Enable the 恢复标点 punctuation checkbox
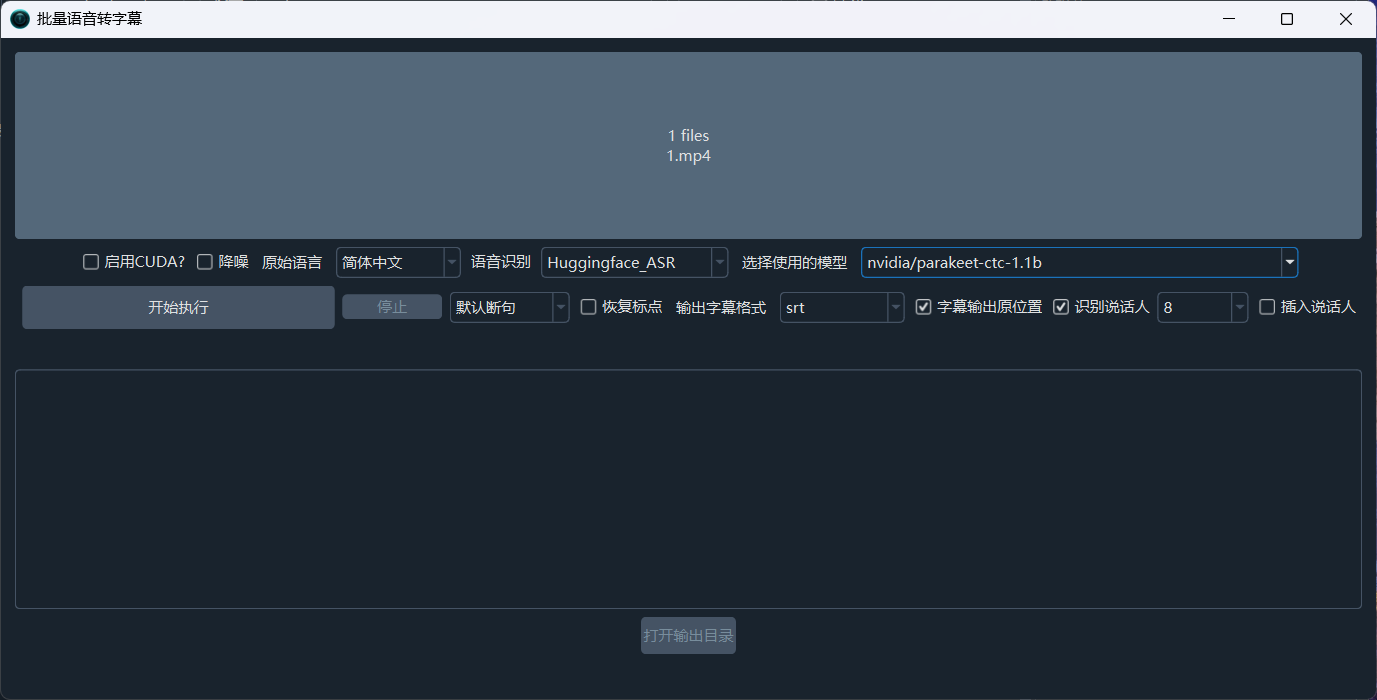Viewport: 1377px width, 700px height. (588, 306)
